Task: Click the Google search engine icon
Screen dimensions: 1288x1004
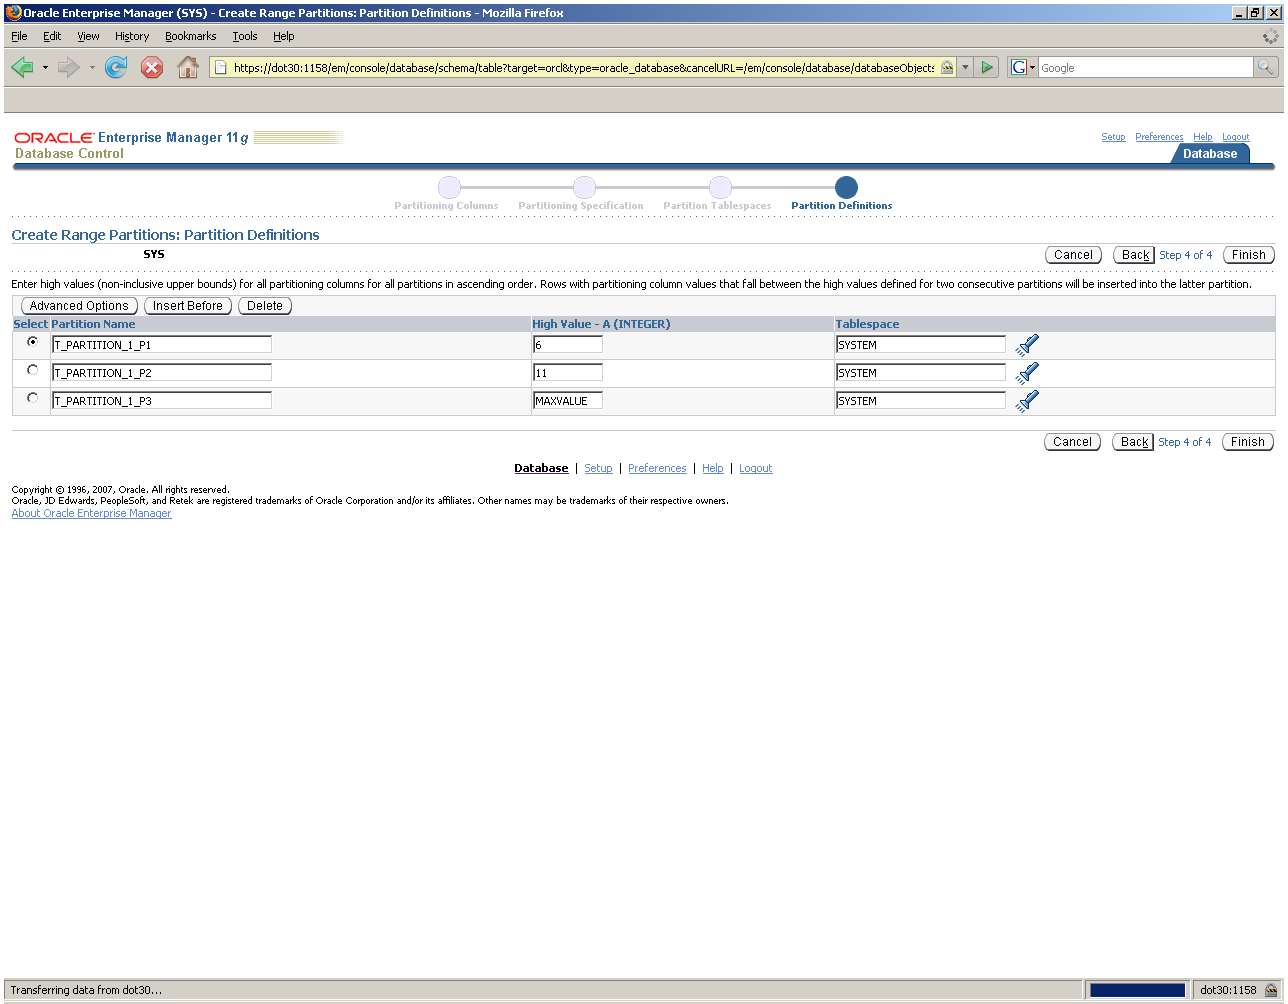Action: [x=1019, y=68]
